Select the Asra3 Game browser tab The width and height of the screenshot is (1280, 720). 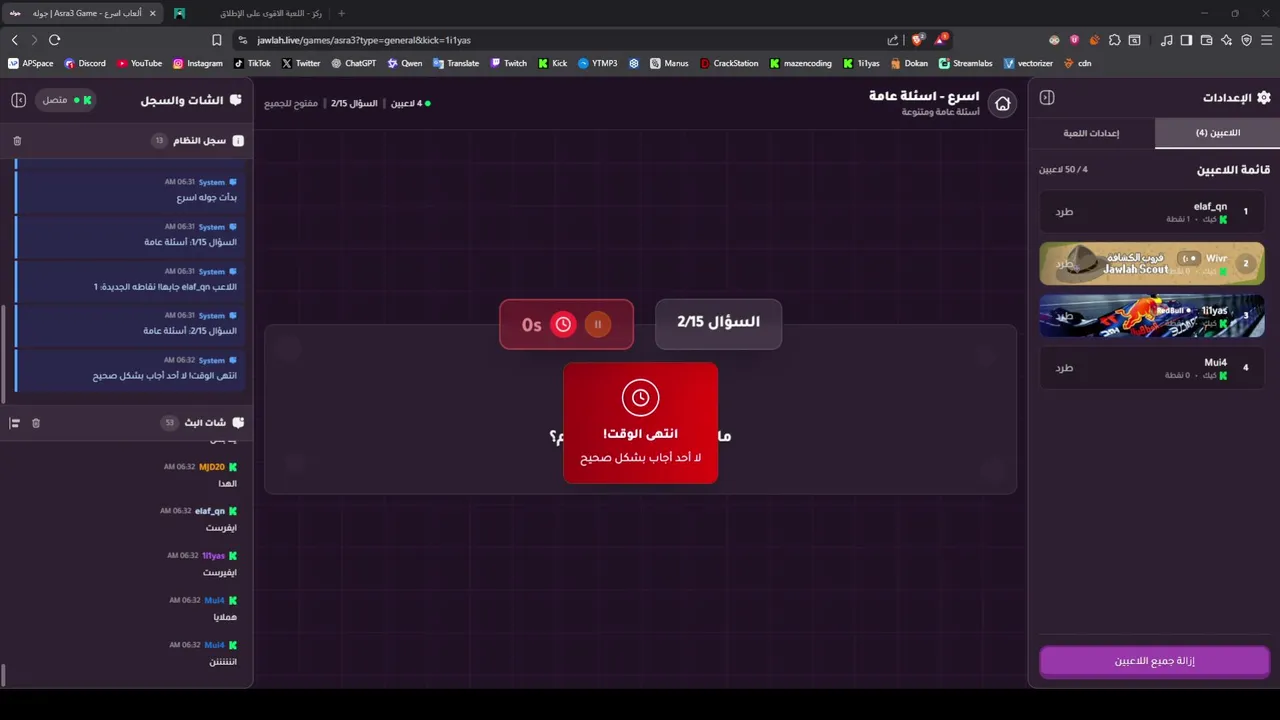(82, 13)
